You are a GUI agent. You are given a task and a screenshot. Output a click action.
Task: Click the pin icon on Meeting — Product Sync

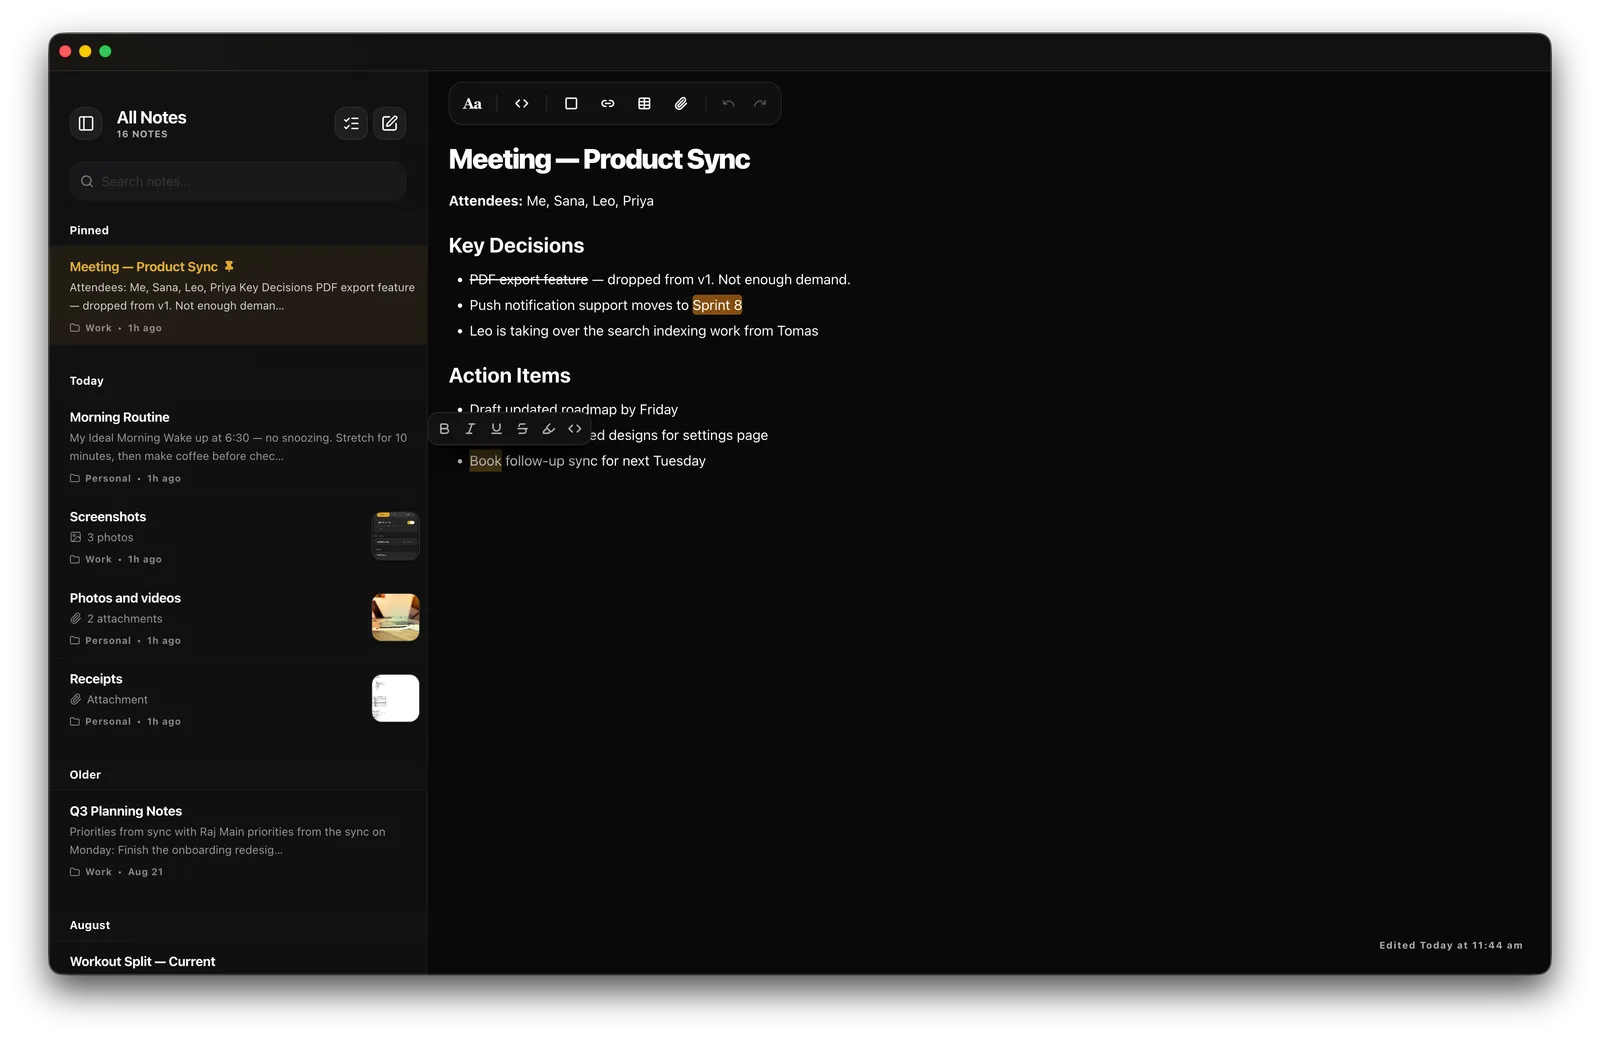[229, 267]
